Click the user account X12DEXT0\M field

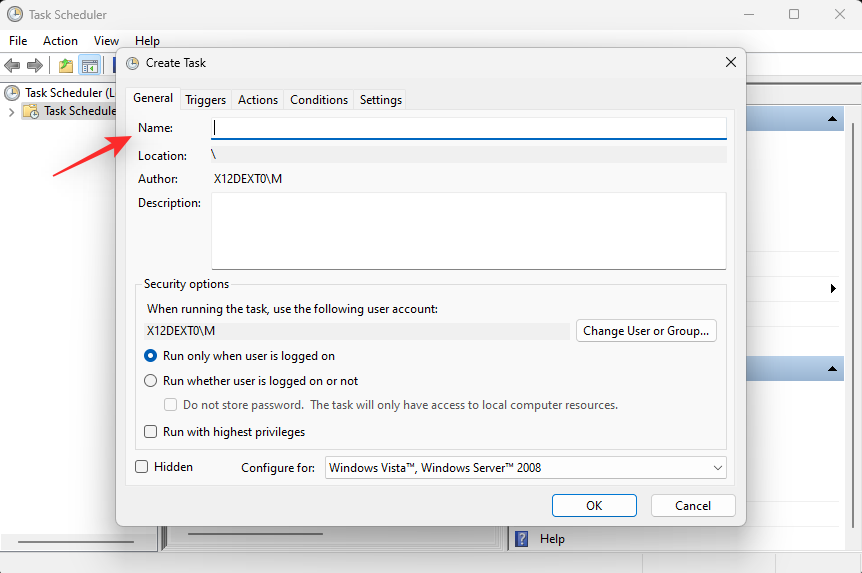(x=357, y=331)
